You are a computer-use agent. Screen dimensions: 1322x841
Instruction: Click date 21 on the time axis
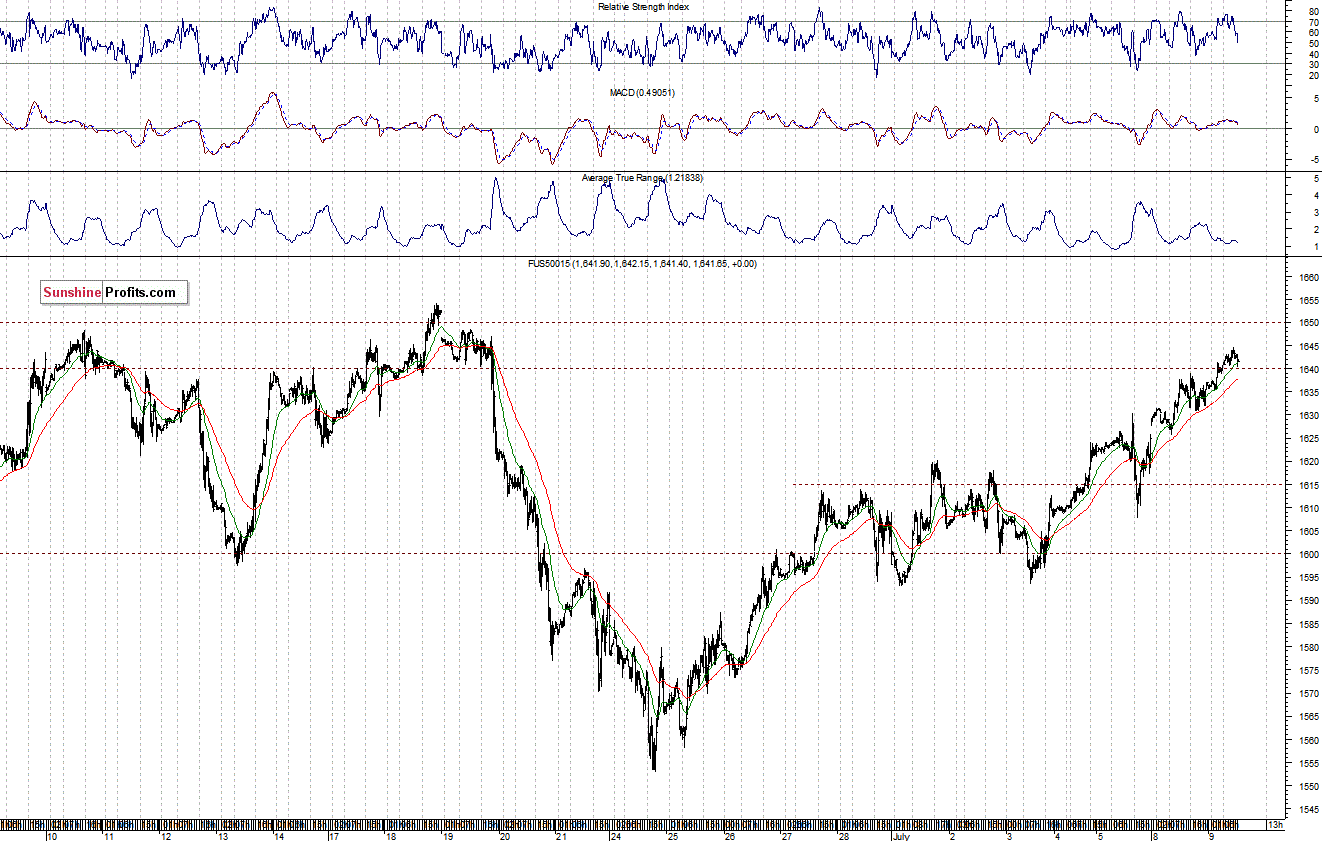562,835
